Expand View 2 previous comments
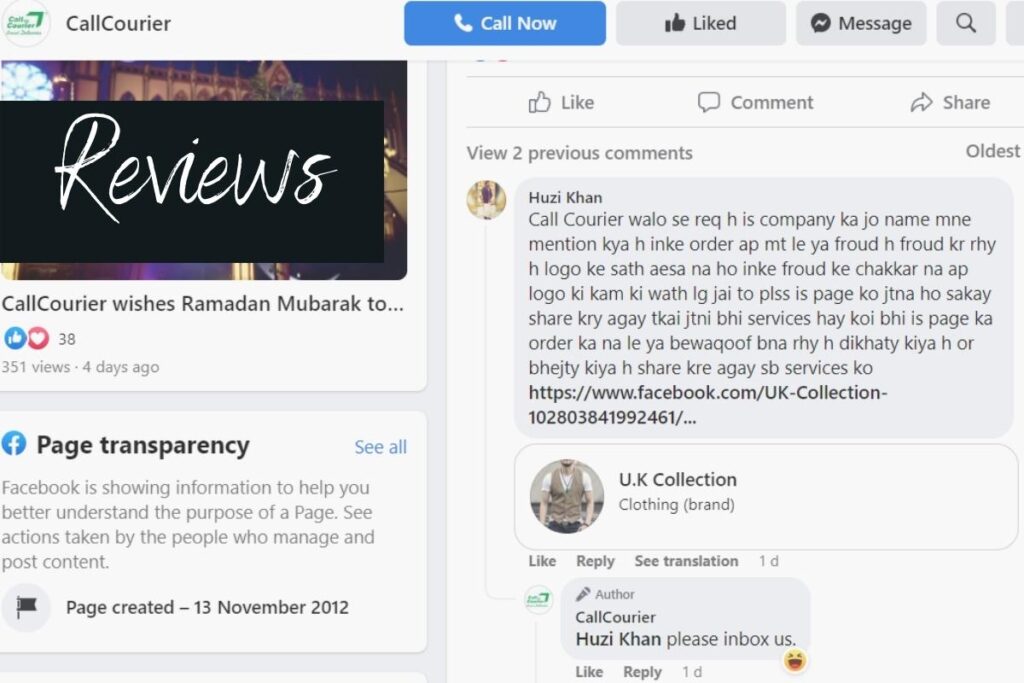Viewport: 1024px width, 683px height. 579,153
